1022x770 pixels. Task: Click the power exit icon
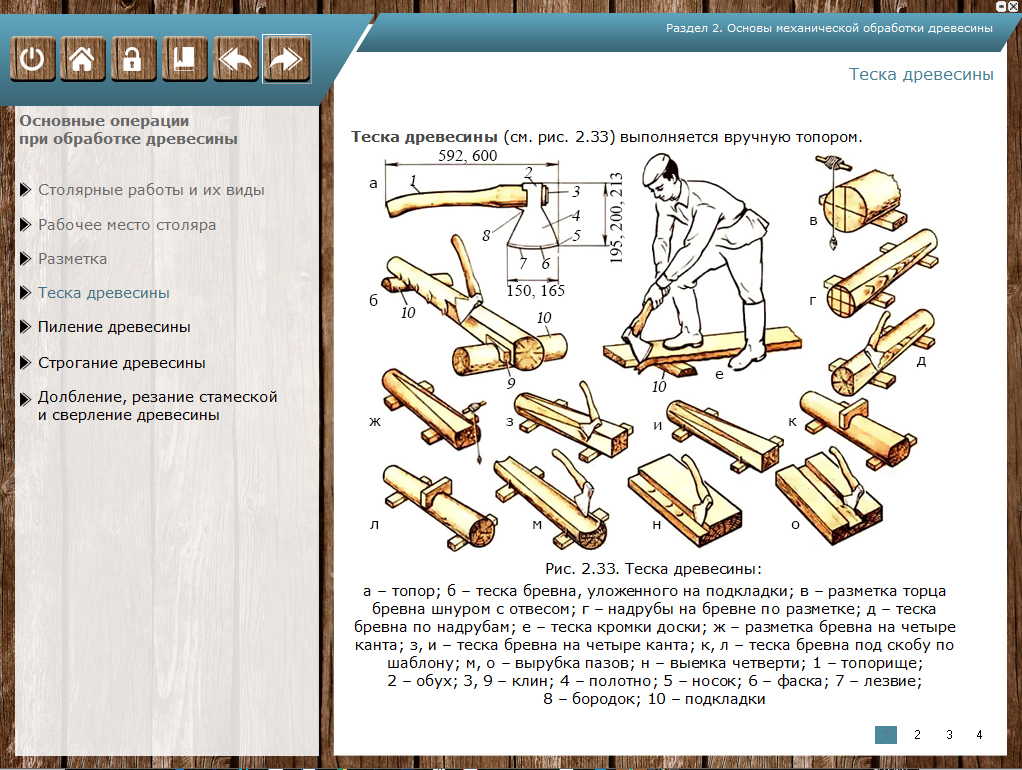click(33, 59)
